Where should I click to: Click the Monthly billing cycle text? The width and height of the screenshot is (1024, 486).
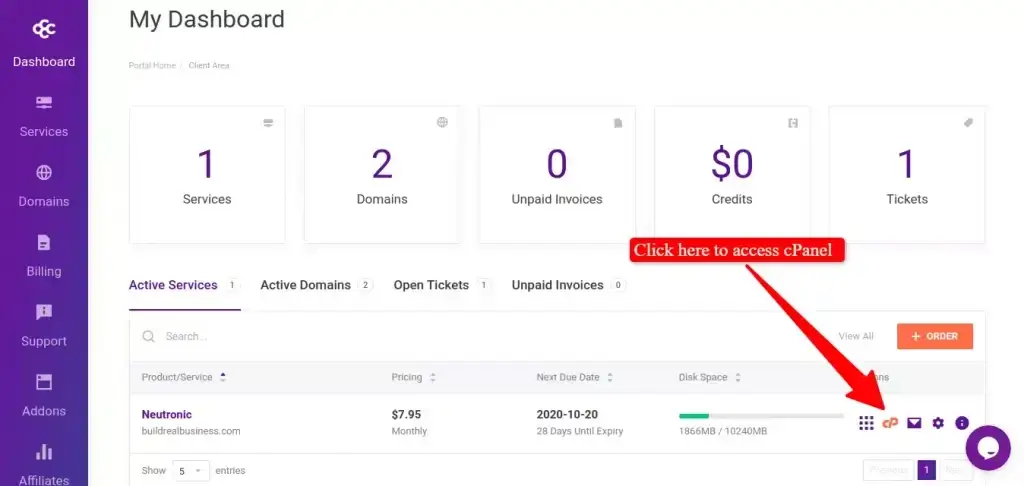409,431
